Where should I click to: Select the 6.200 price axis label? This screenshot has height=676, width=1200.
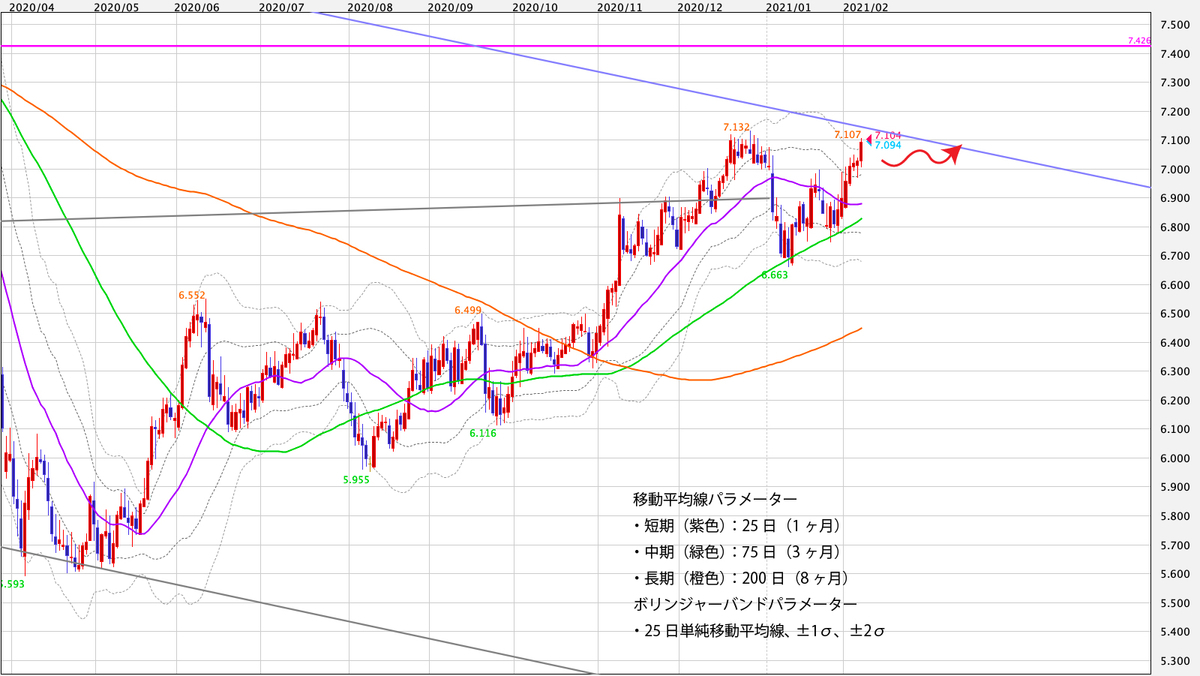coord(1174,401)
